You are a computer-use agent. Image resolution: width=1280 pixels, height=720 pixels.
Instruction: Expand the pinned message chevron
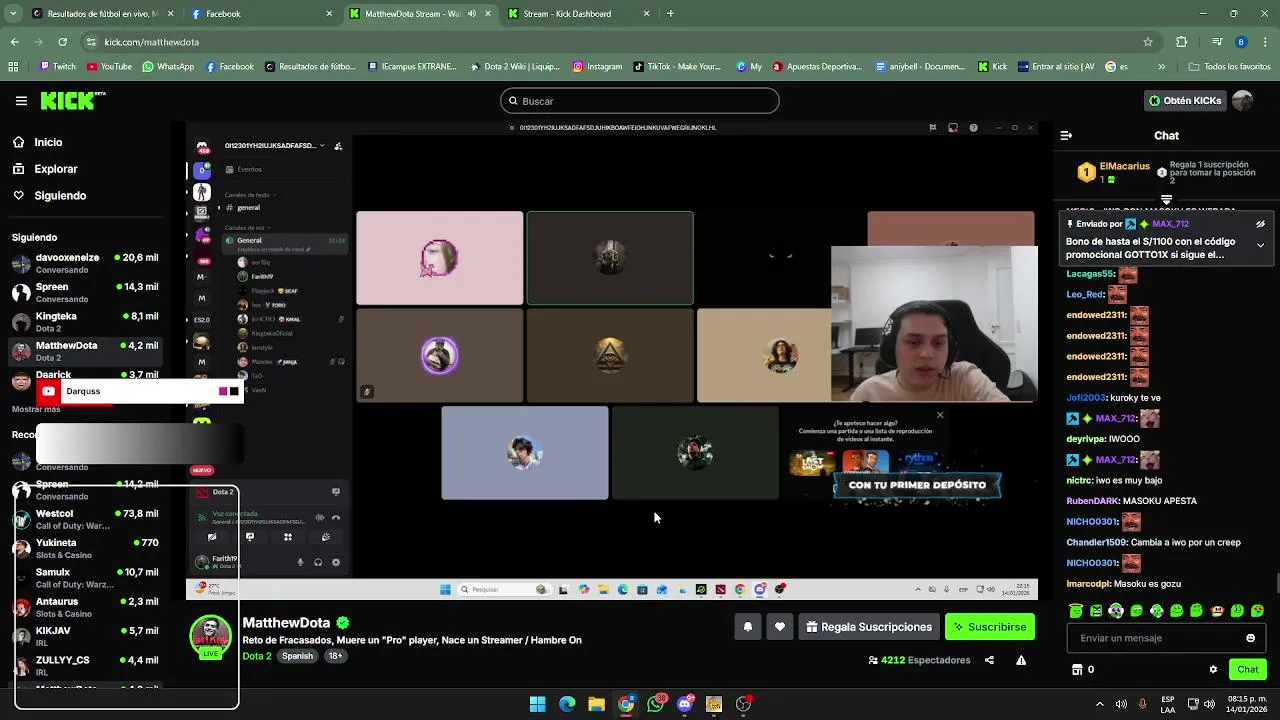click(1260, 245)
